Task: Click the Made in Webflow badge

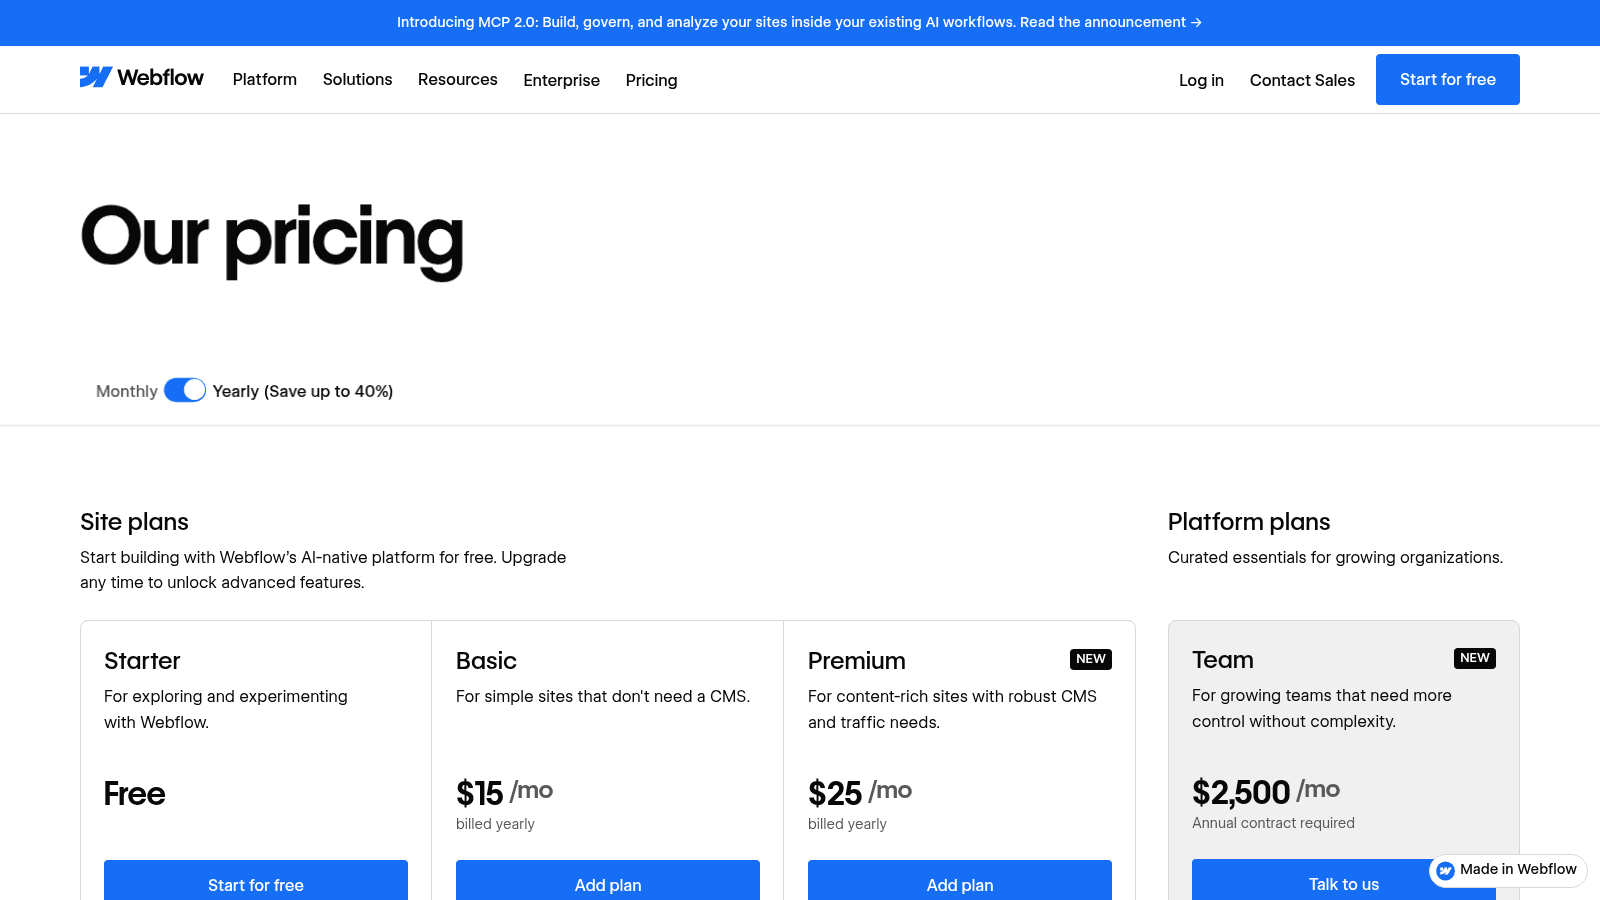Action: pyautogui.click(x=1508, y=870)
